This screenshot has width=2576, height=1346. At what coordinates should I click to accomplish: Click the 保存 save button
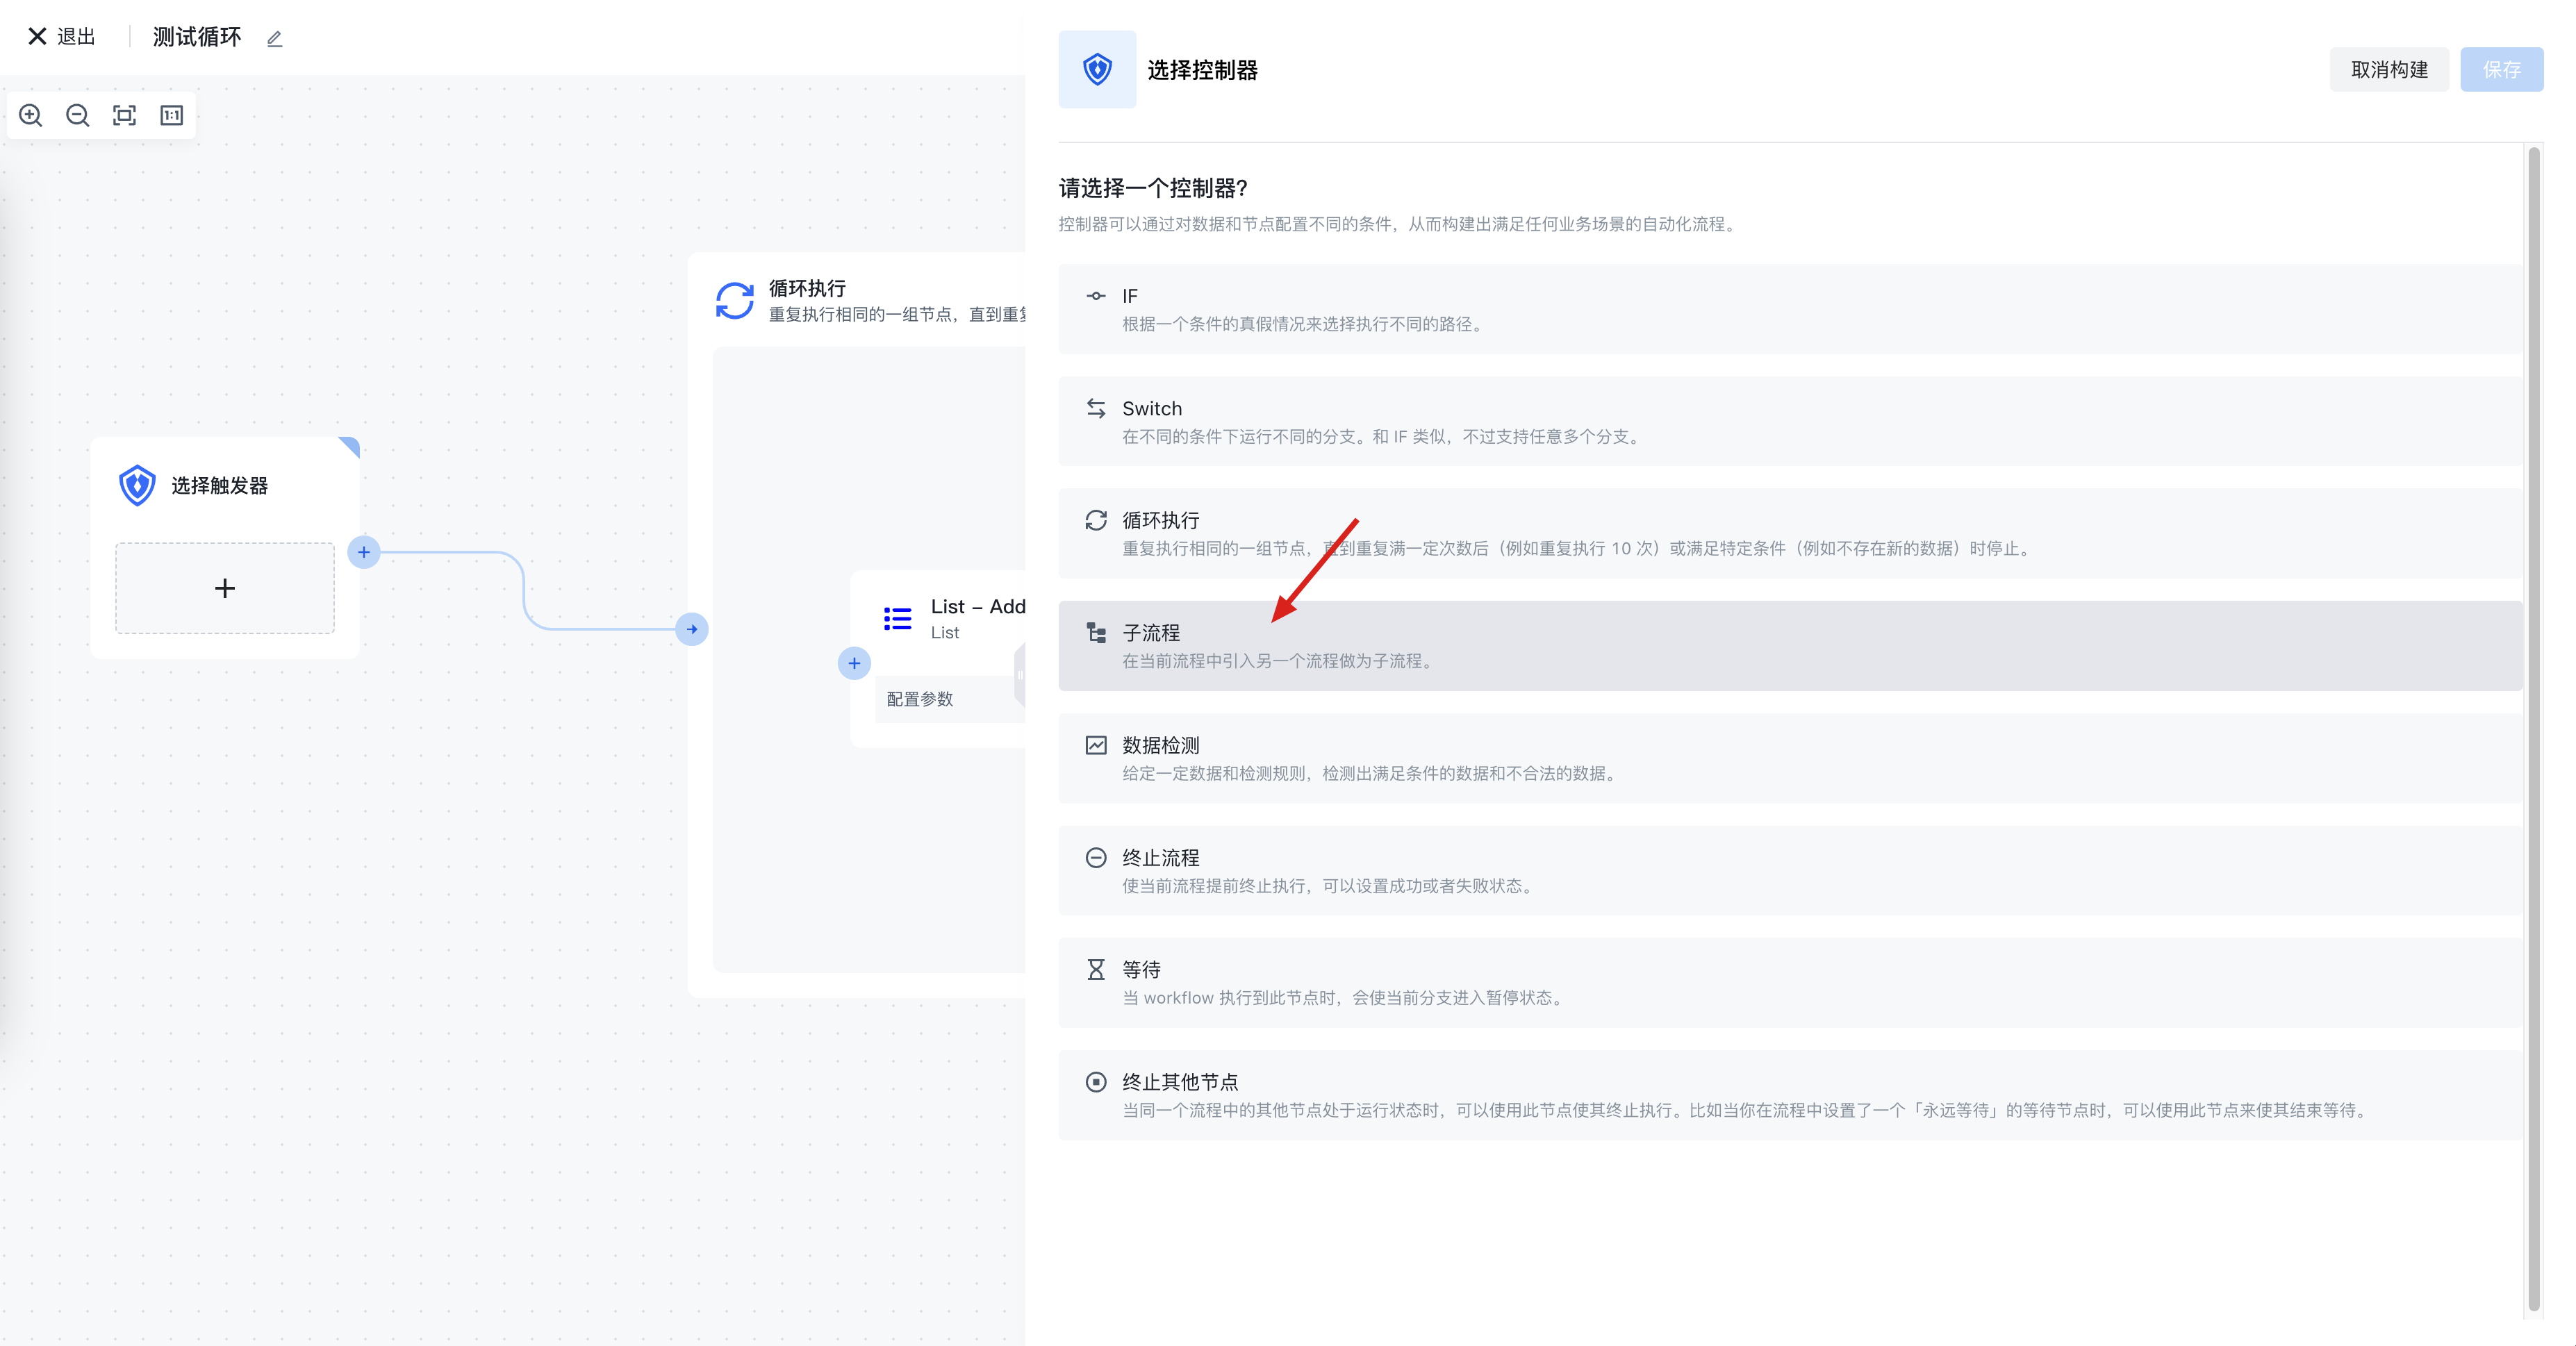pyautogui.click(x=2500, y=70)
